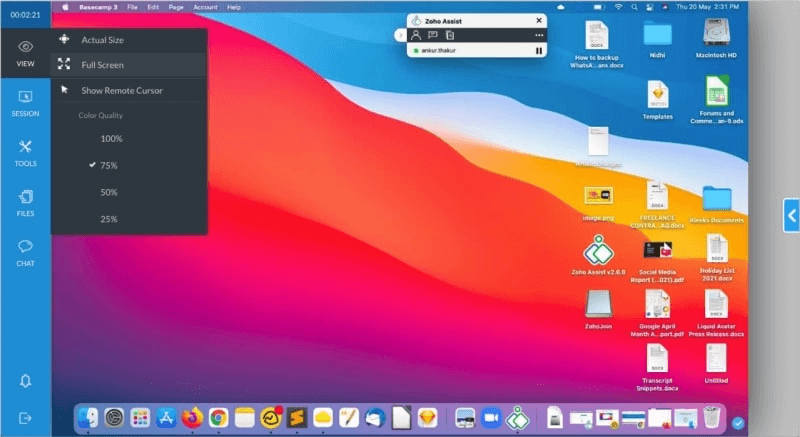
Task: Expand the right-side panel arrow
Action: [790, 214]
